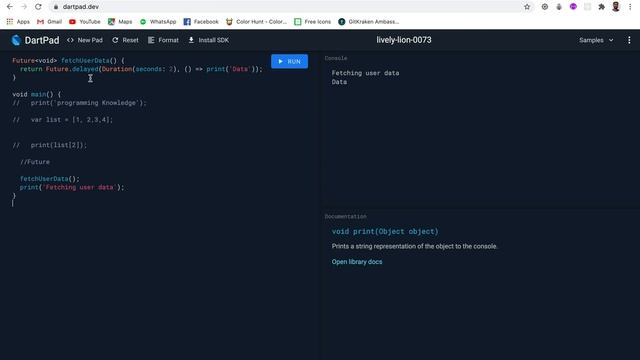This screenshot has height=360, width=640.
Task: Open the Samples dropdown
Action: (x=596, y=40)
